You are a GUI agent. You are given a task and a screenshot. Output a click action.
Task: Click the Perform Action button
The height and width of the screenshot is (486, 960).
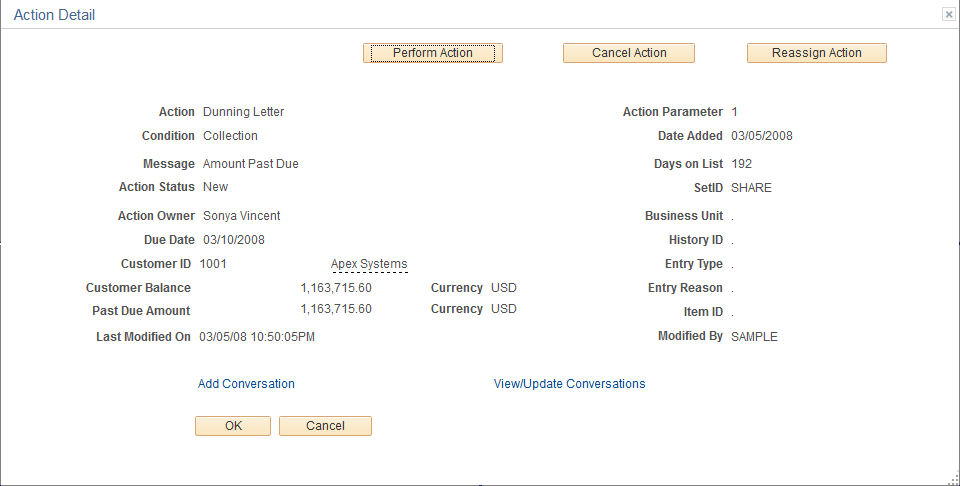(x=433, y=53)
